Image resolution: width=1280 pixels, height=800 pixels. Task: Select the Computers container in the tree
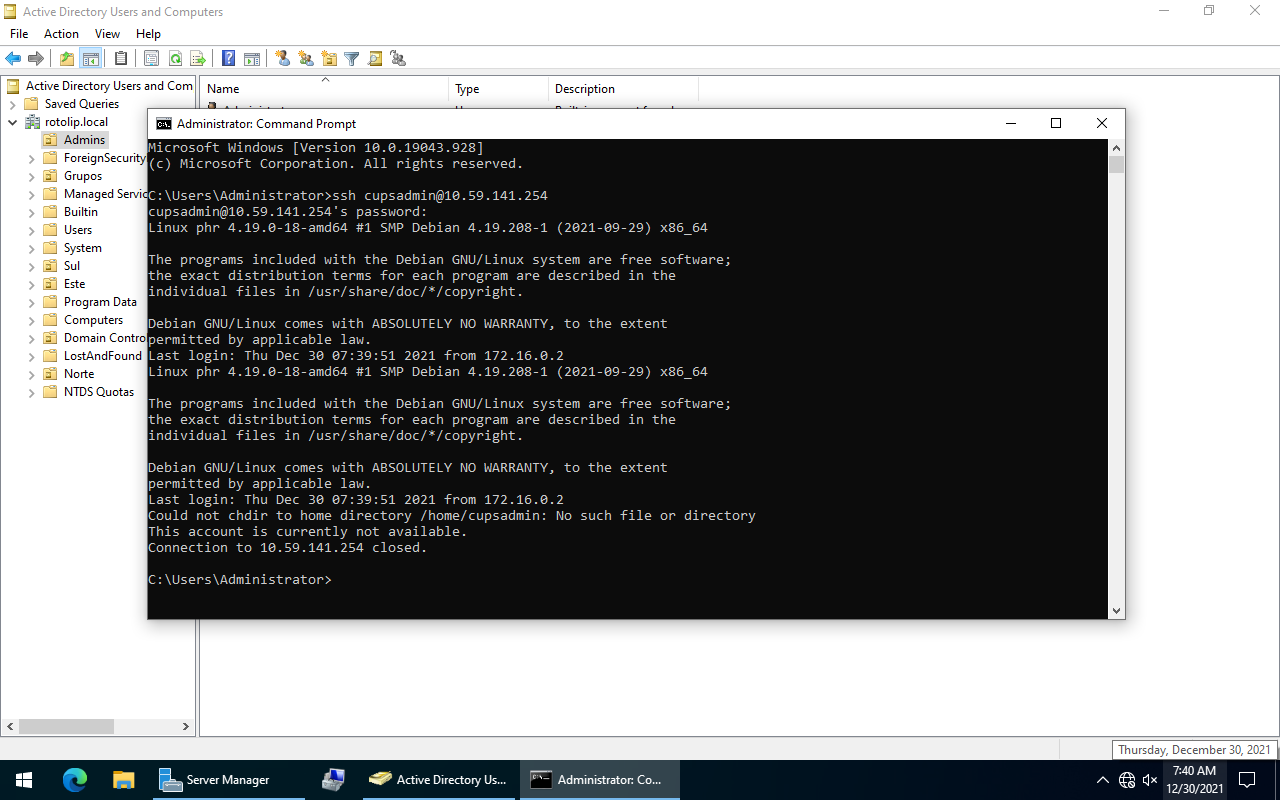pyautogui.click(x=93, y=320)
